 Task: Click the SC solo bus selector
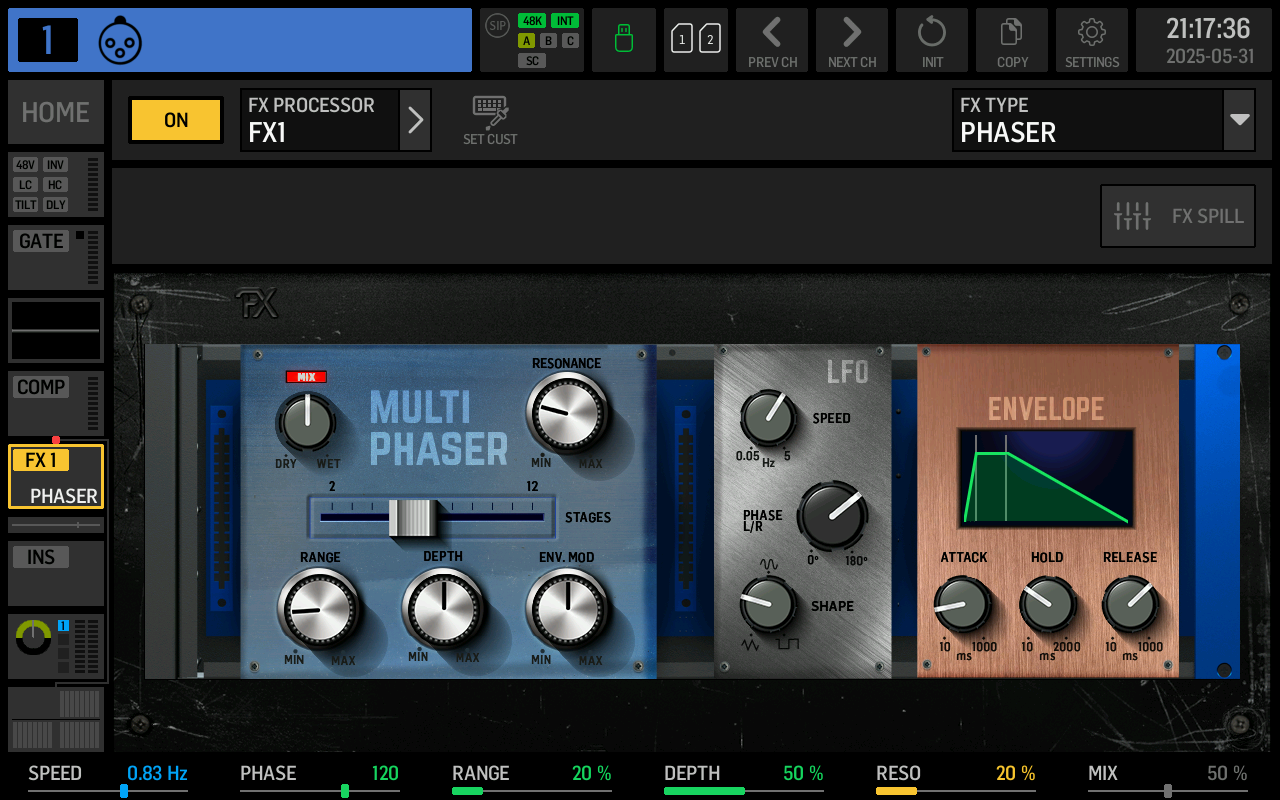[x=532, y=60]
